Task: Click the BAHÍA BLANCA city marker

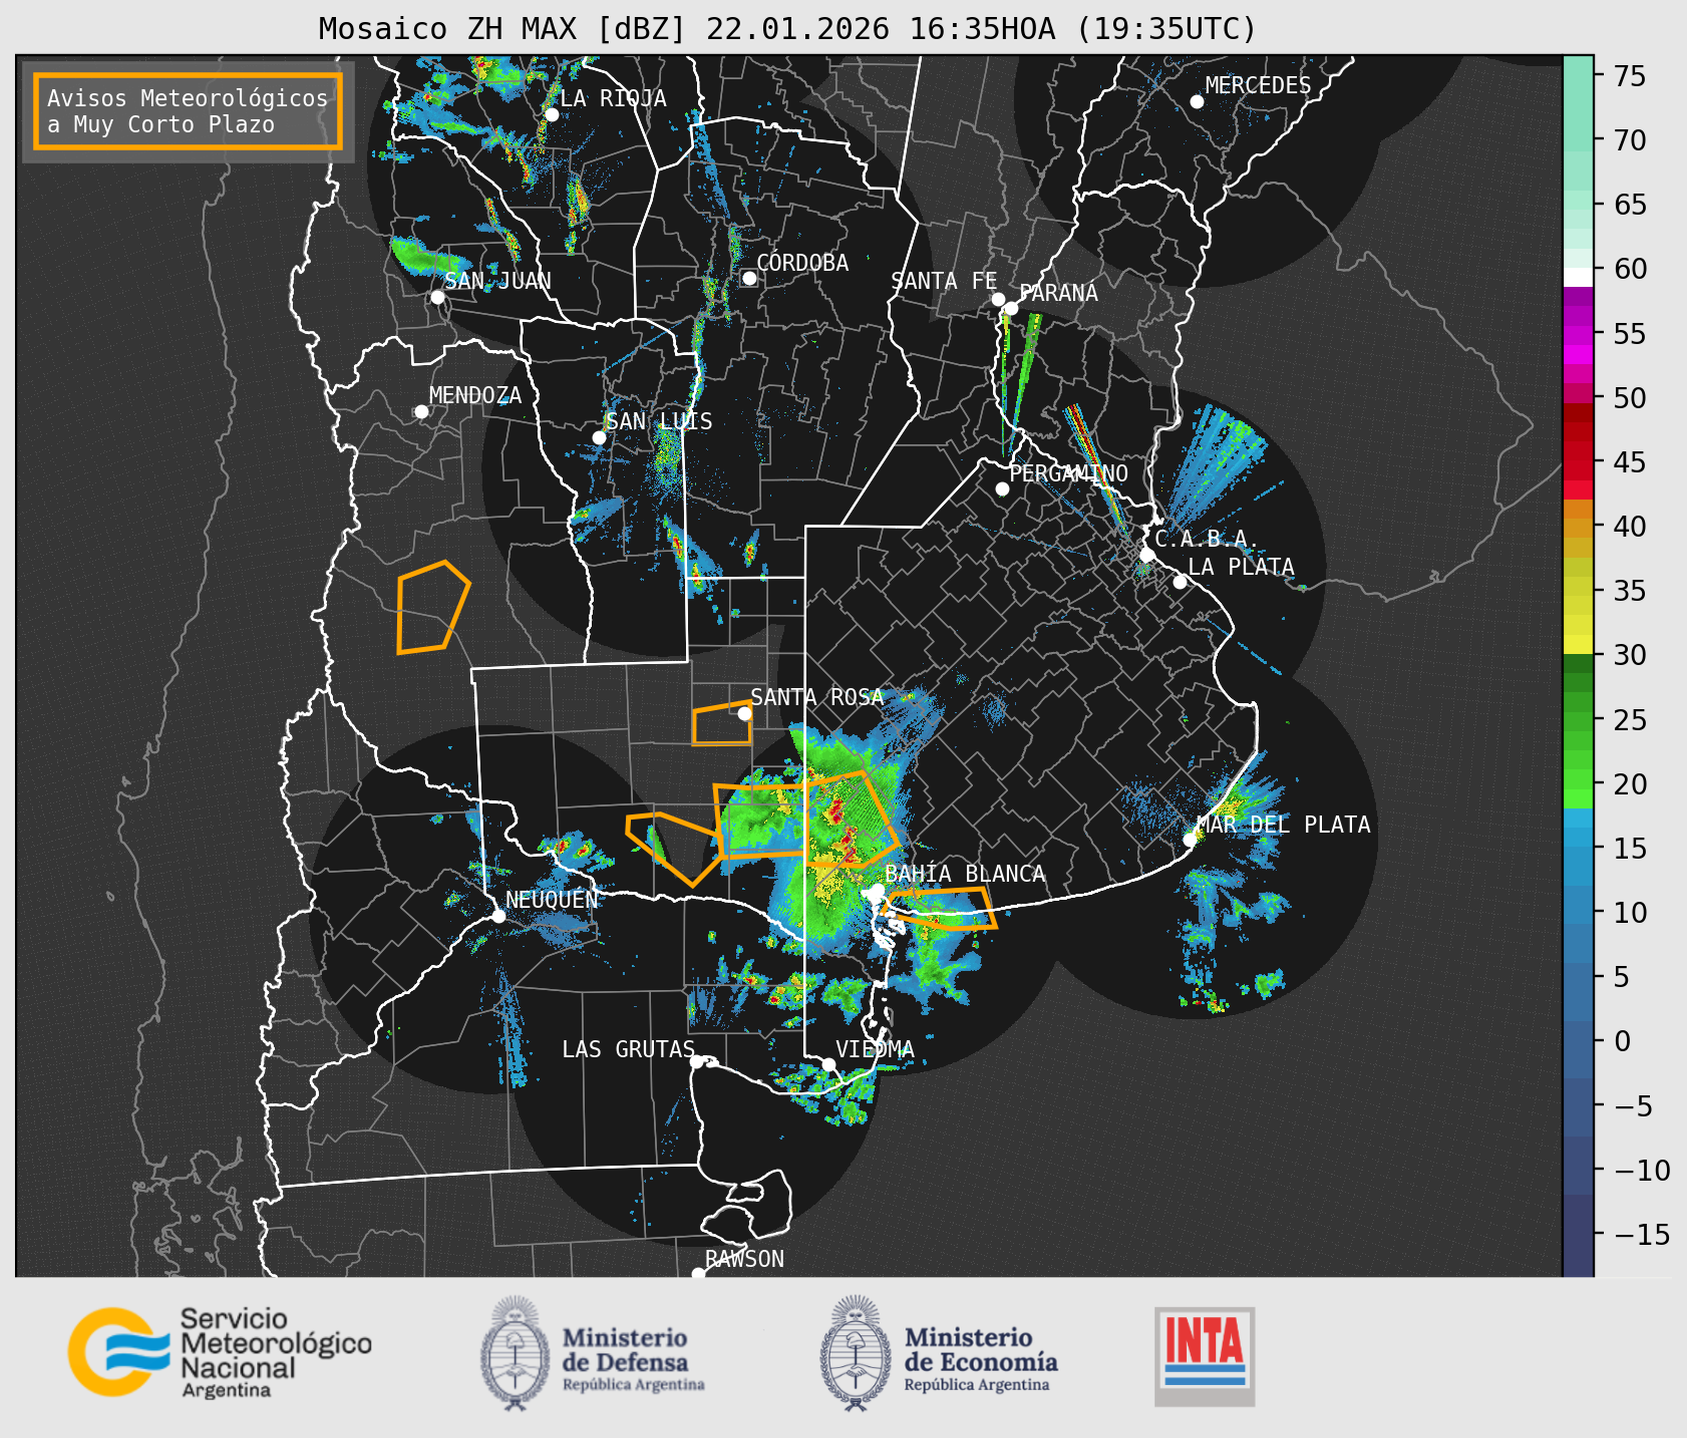Action: click(x=877, y=890)
